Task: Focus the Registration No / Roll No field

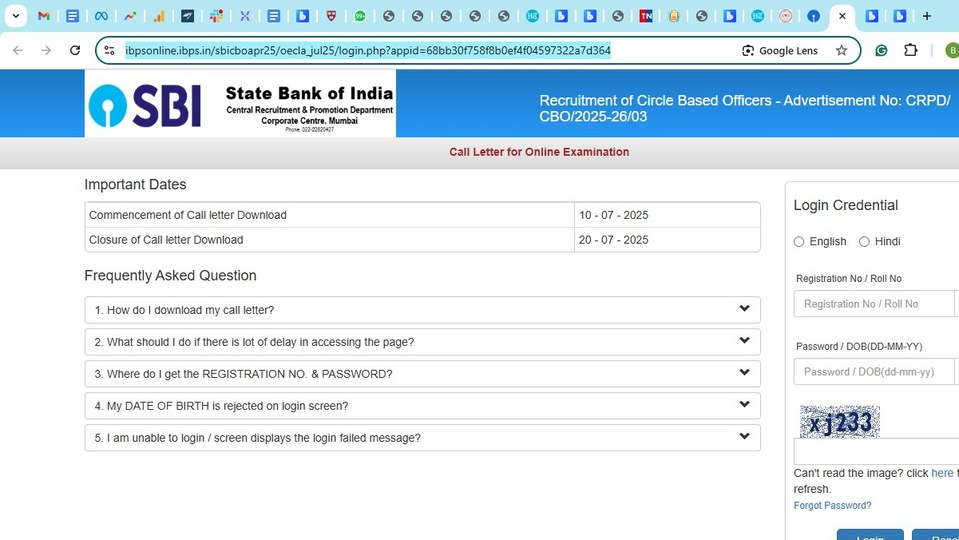Action: (875, 304)
